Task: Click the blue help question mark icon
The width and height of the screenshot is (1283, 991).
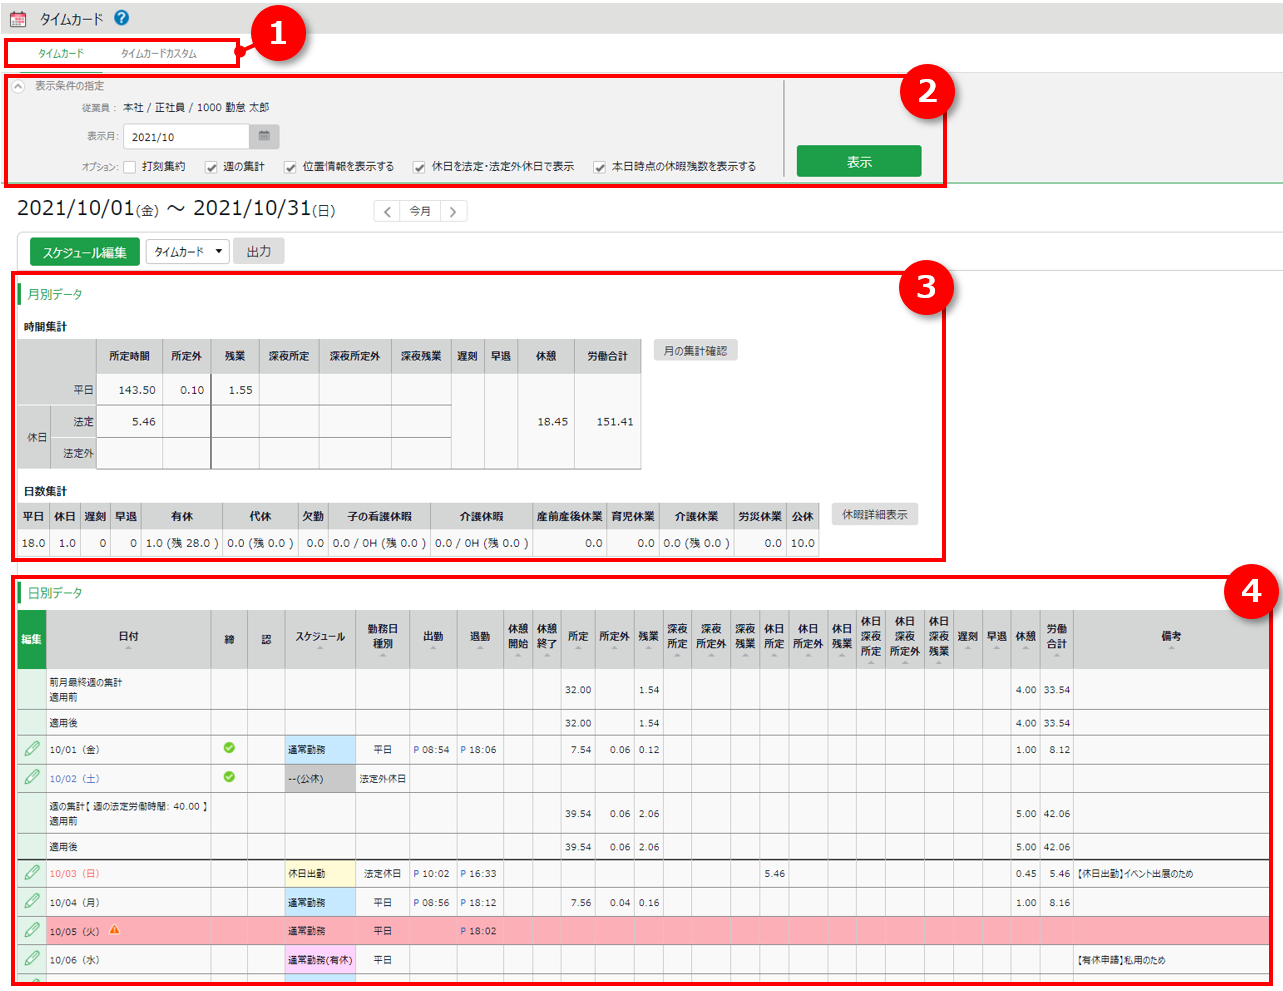Action: pos(122,18)
